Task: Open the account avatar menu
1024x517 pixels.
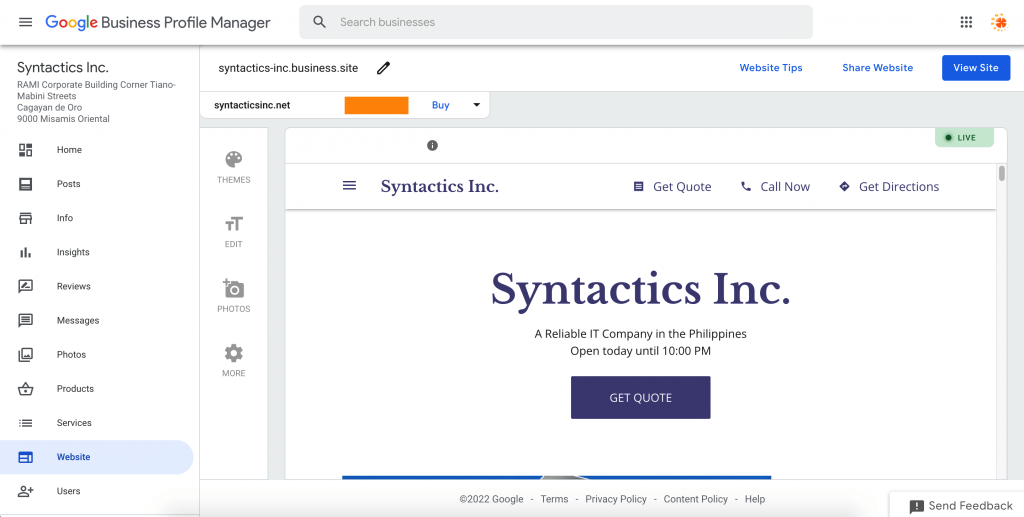Action: 999,22
